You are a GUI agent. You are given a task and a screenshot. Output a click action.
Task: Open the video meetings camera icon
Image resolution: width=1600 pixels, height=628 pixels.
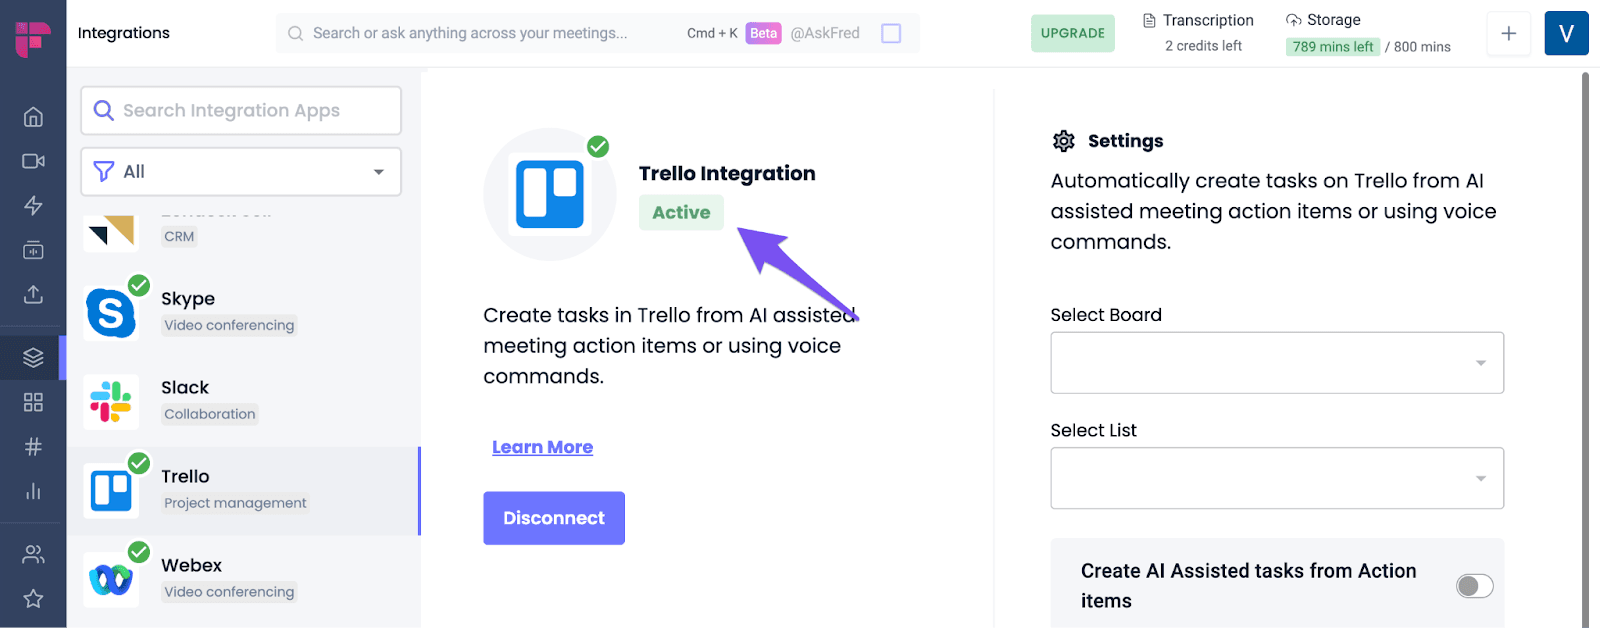click(x=33, y=161)
